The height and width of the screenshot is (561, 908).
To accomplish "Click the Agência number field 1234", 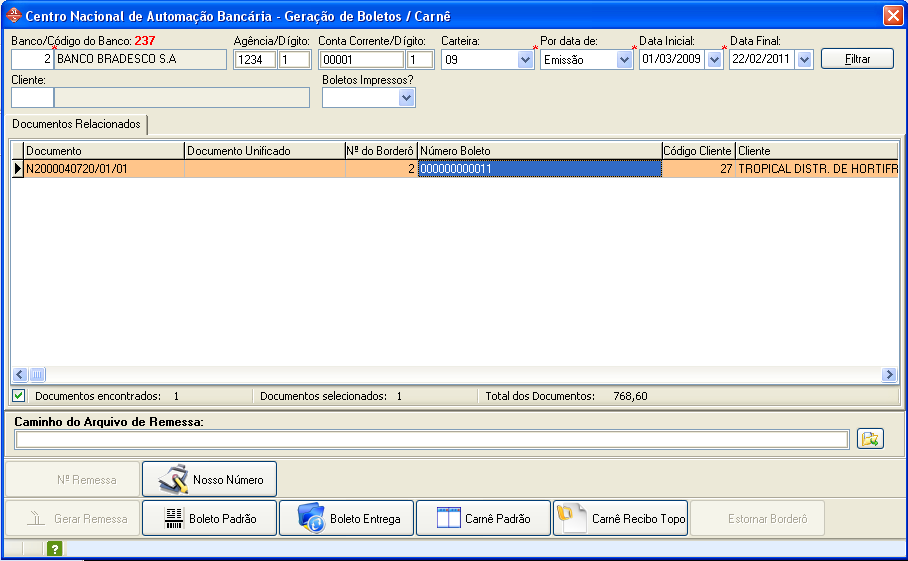I will (254, 60).
